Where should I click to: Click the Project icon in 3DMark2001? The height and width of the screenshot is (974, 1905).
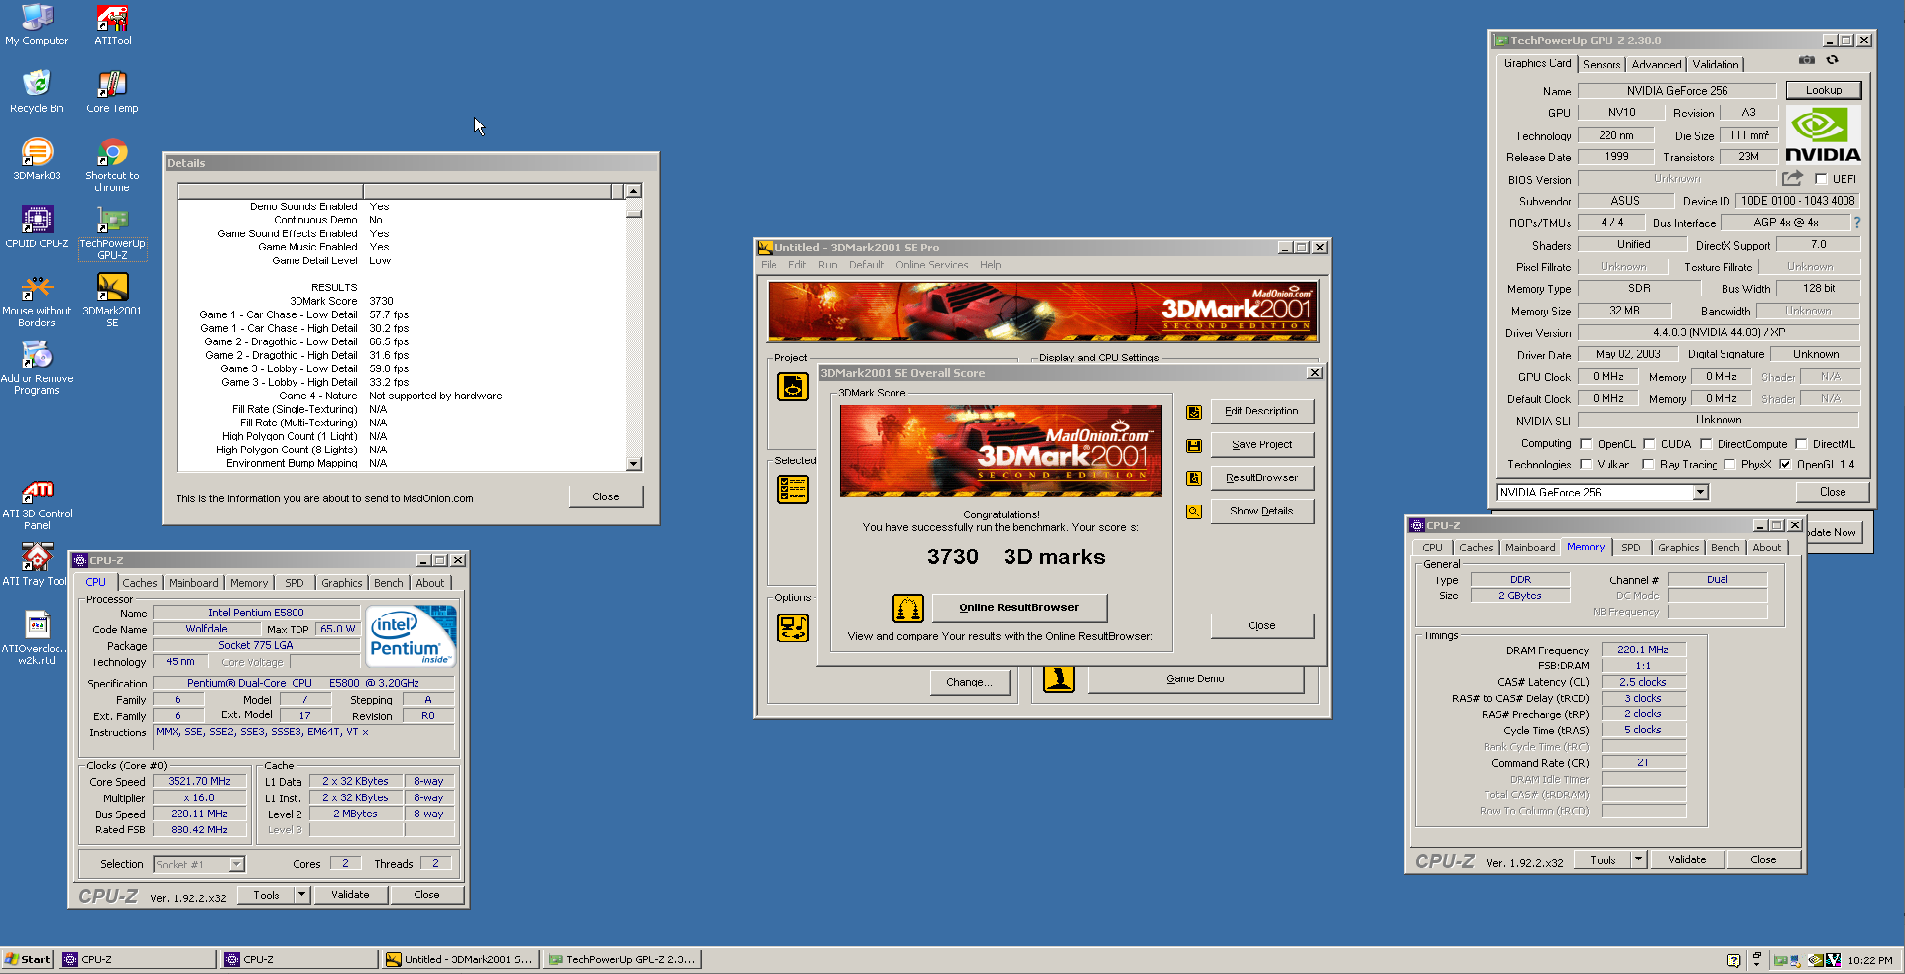click(x=793, y=386)
